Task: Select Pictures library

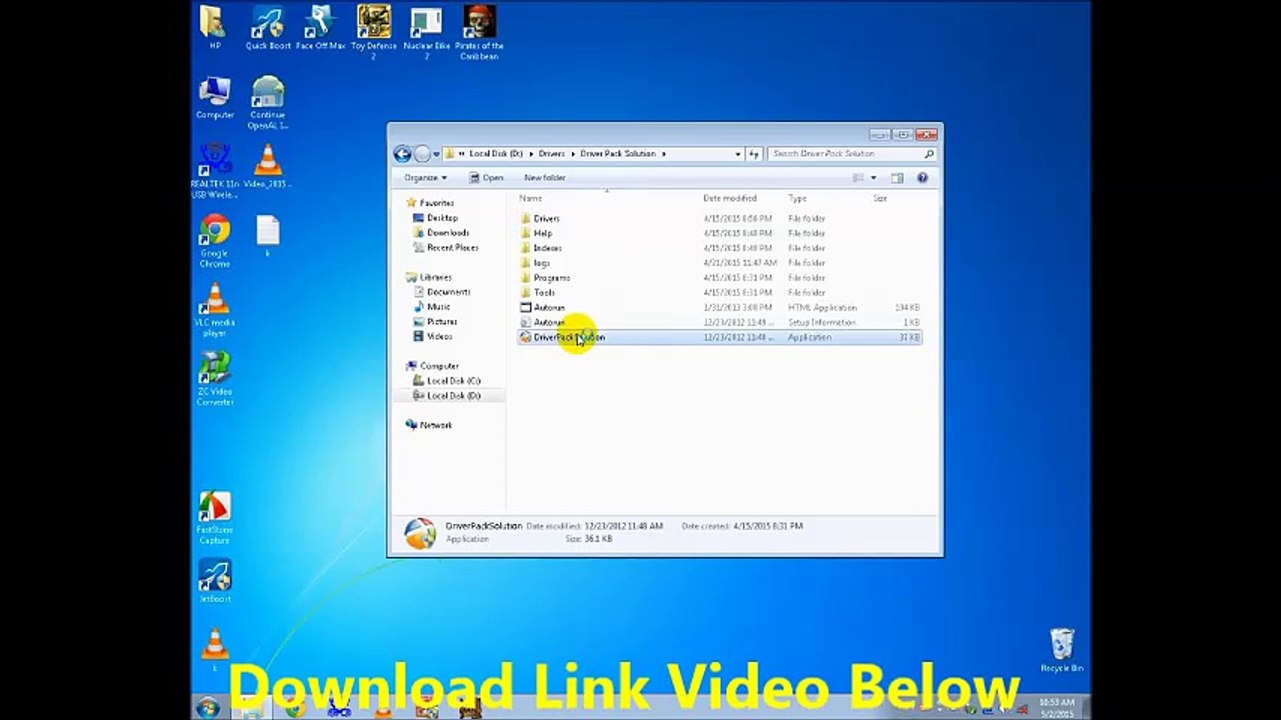Action: pos(435,322)
